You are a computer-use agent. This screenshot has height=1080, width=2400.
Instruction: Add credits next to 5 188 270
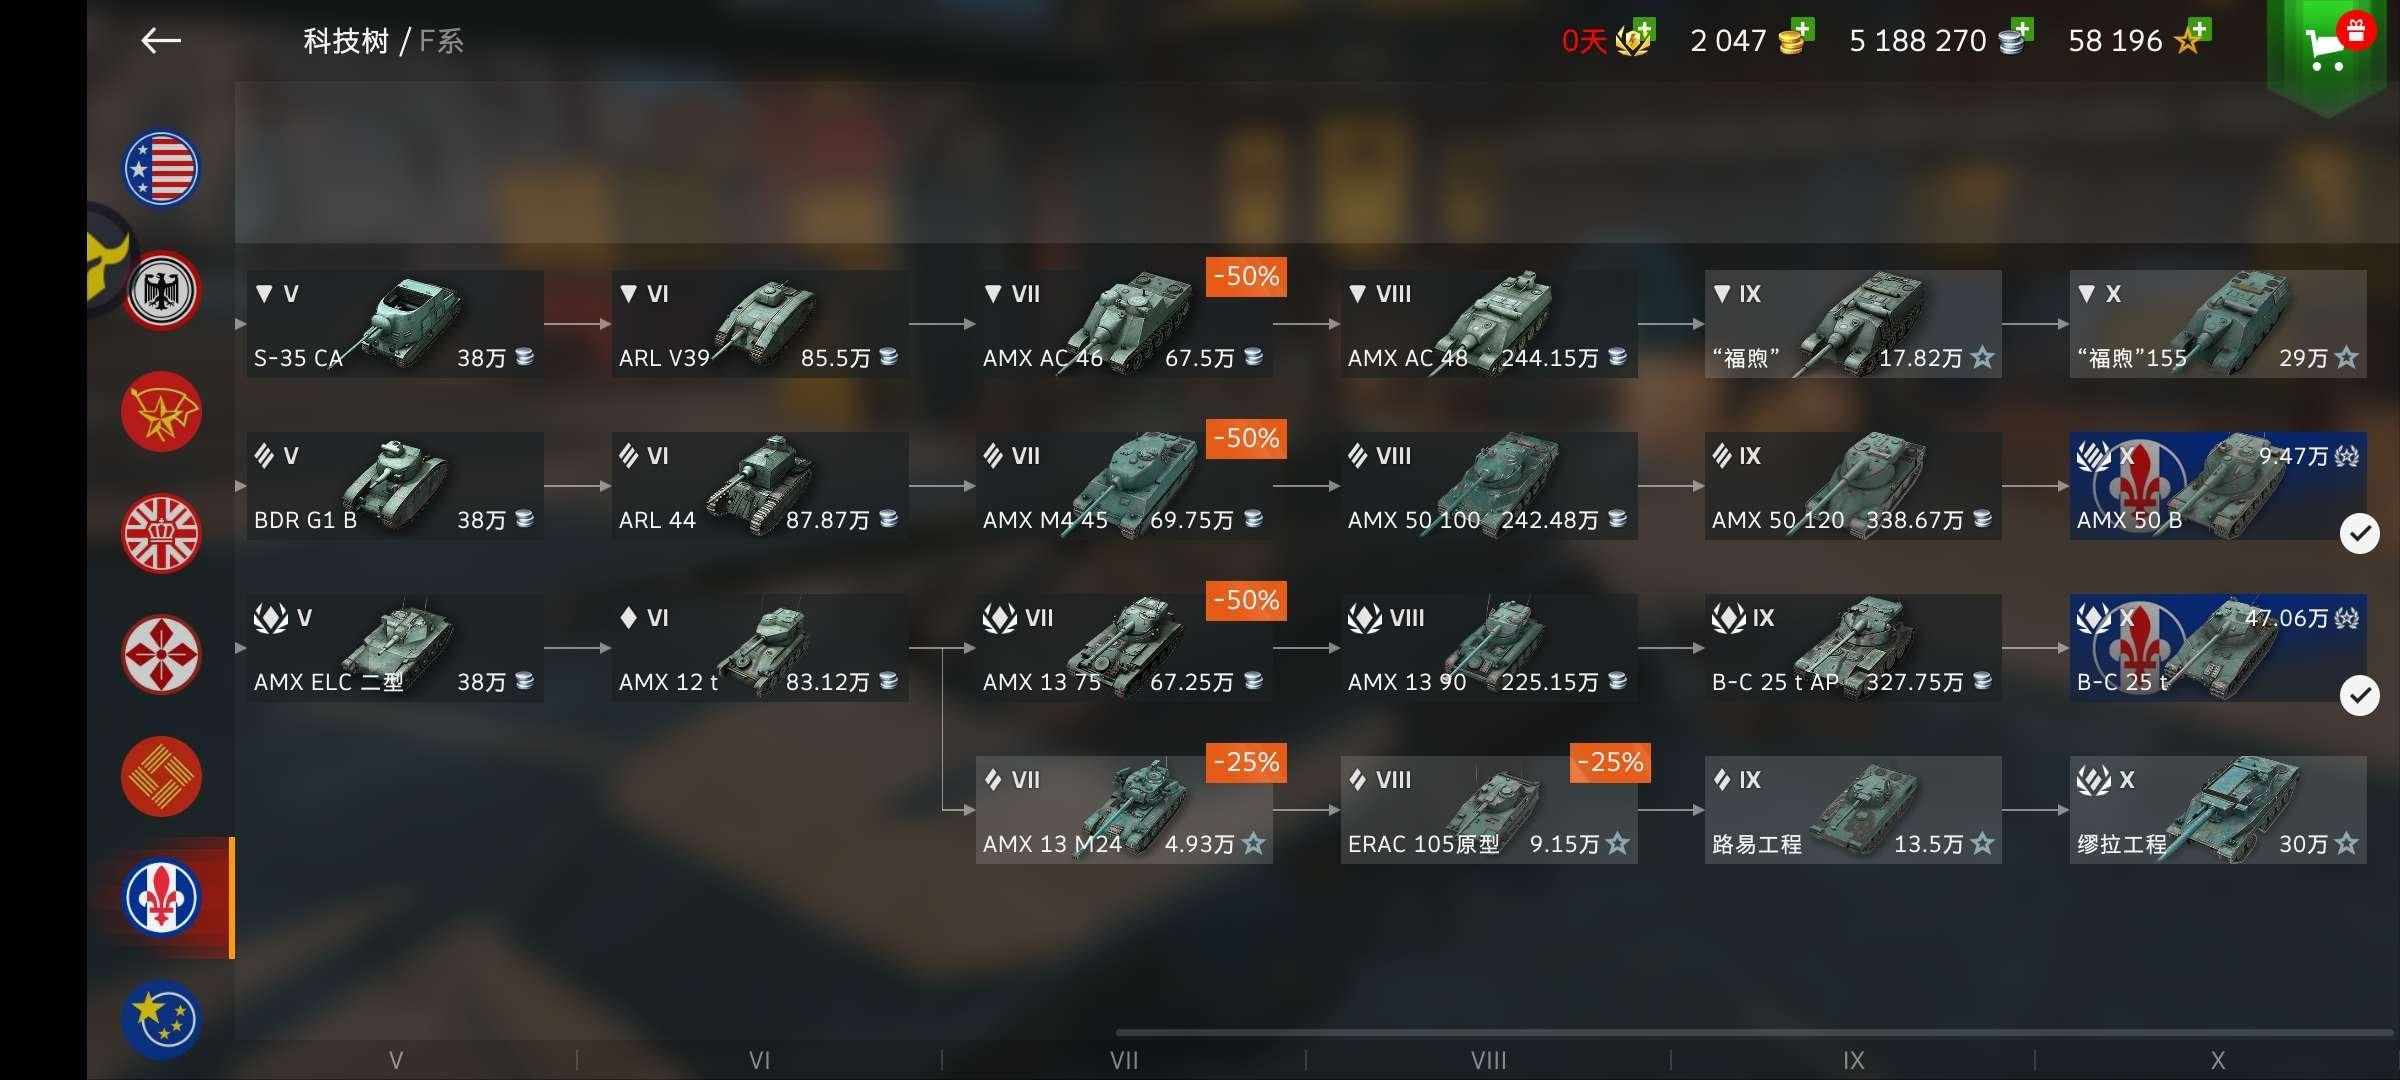(x=2021, y=28)
